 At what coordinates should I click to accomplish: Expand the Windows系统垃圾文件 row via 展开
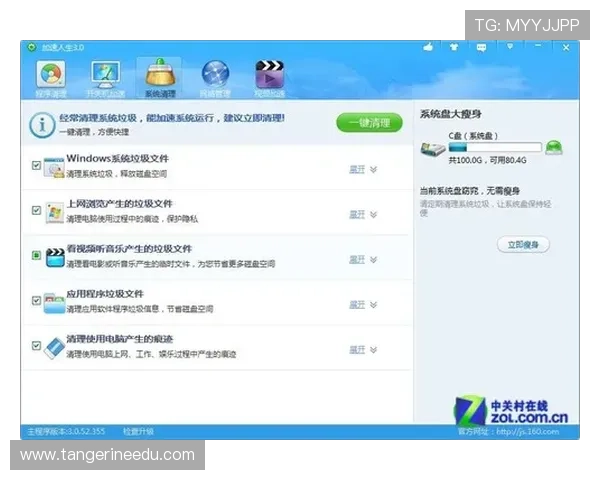pos(363,169)
